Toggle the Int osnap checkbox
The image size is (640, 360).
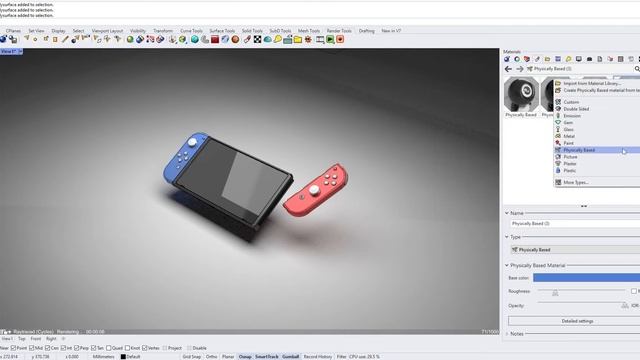point(63,348)
